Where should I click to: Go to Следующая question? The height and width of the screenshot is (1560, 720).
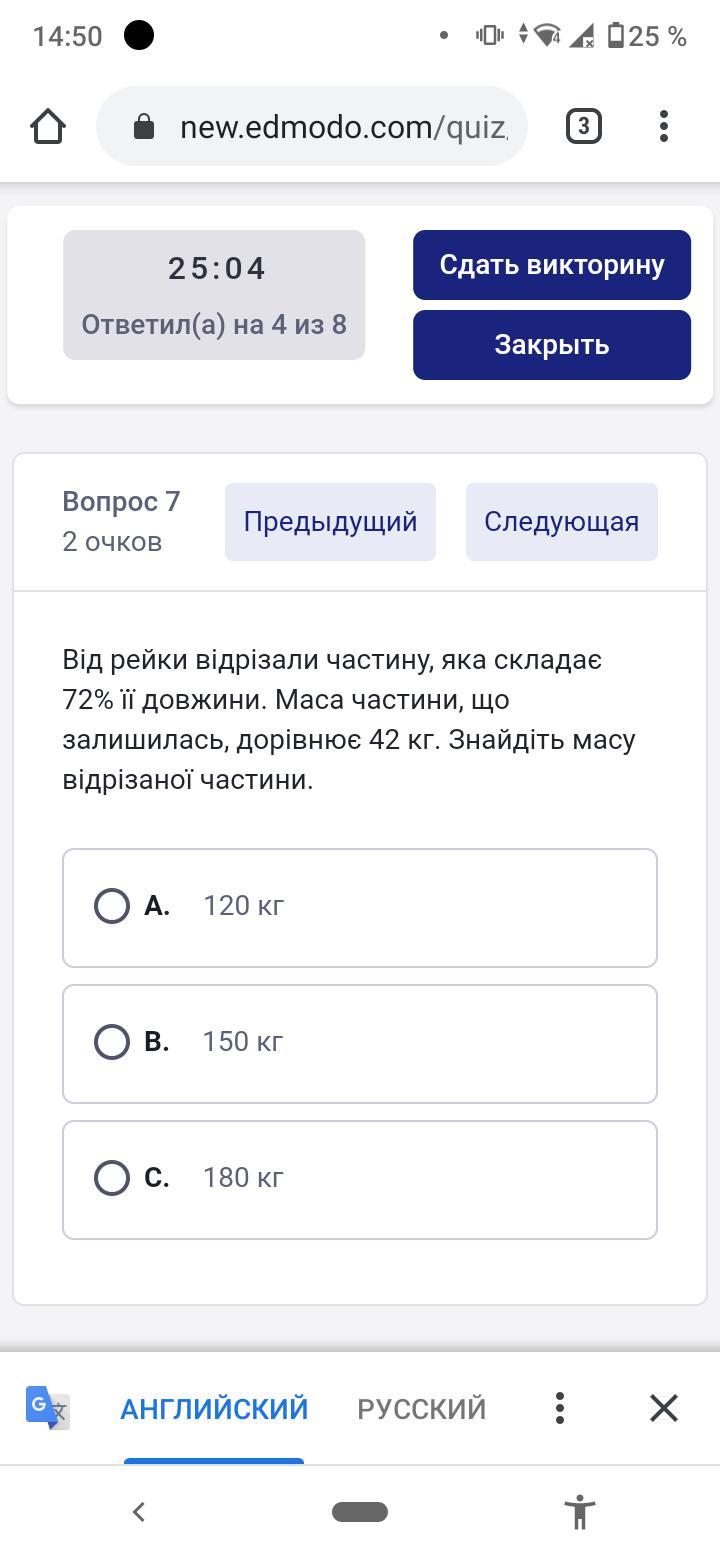pos(561,522)
